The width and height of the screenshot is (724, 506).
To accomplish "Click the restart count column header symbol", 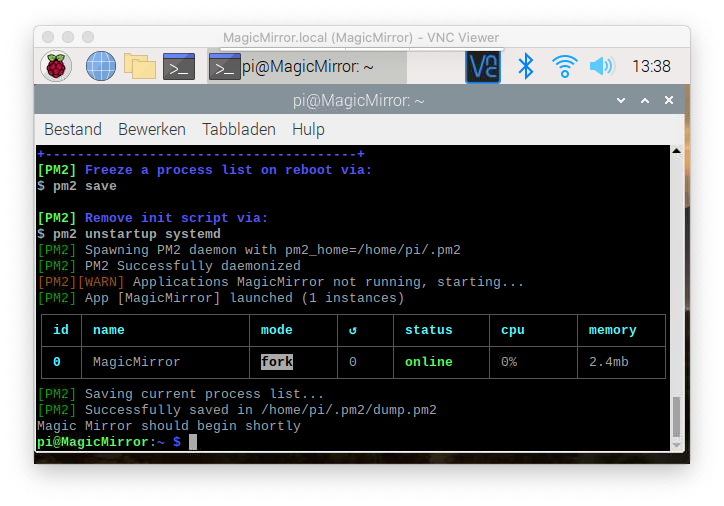I will pyautogui.click(x=353, y=330).
